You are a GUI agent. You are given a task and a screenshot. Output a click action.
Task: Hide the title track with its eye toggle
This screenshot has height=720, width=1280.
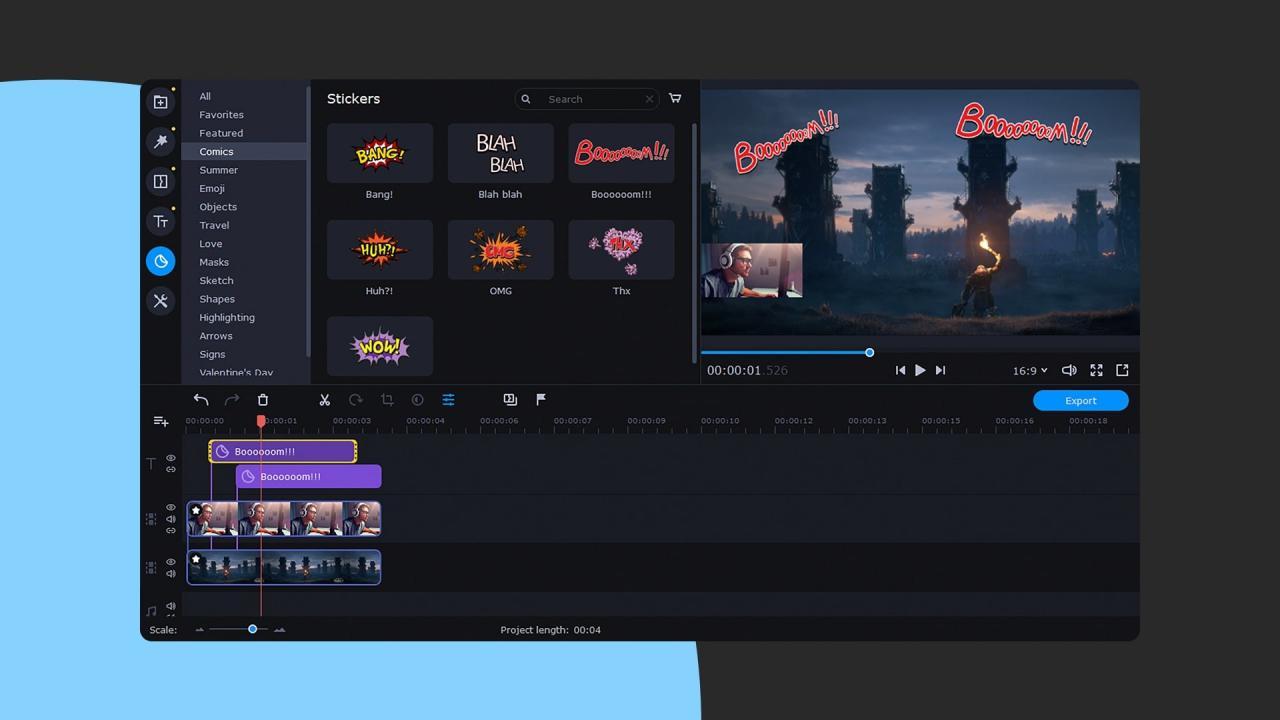pos(171,457)
